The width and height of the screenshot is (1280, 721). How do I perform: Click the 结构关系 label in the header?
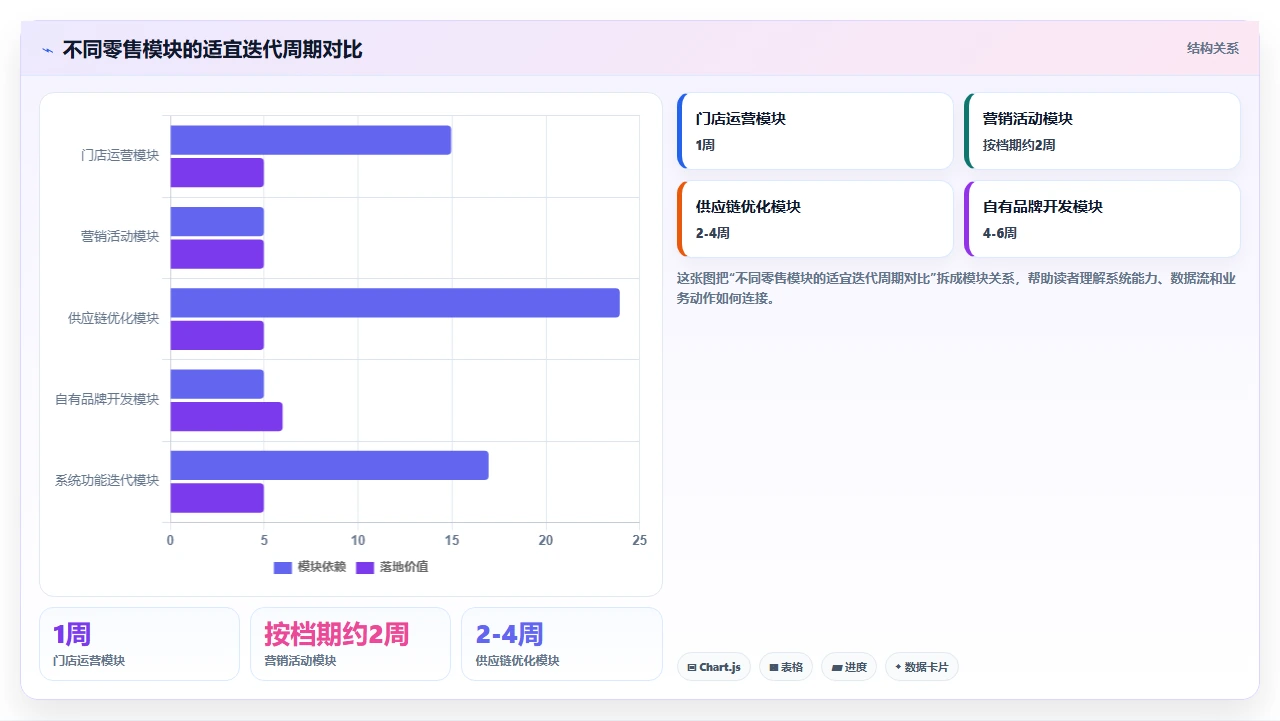coord(1213,48)
